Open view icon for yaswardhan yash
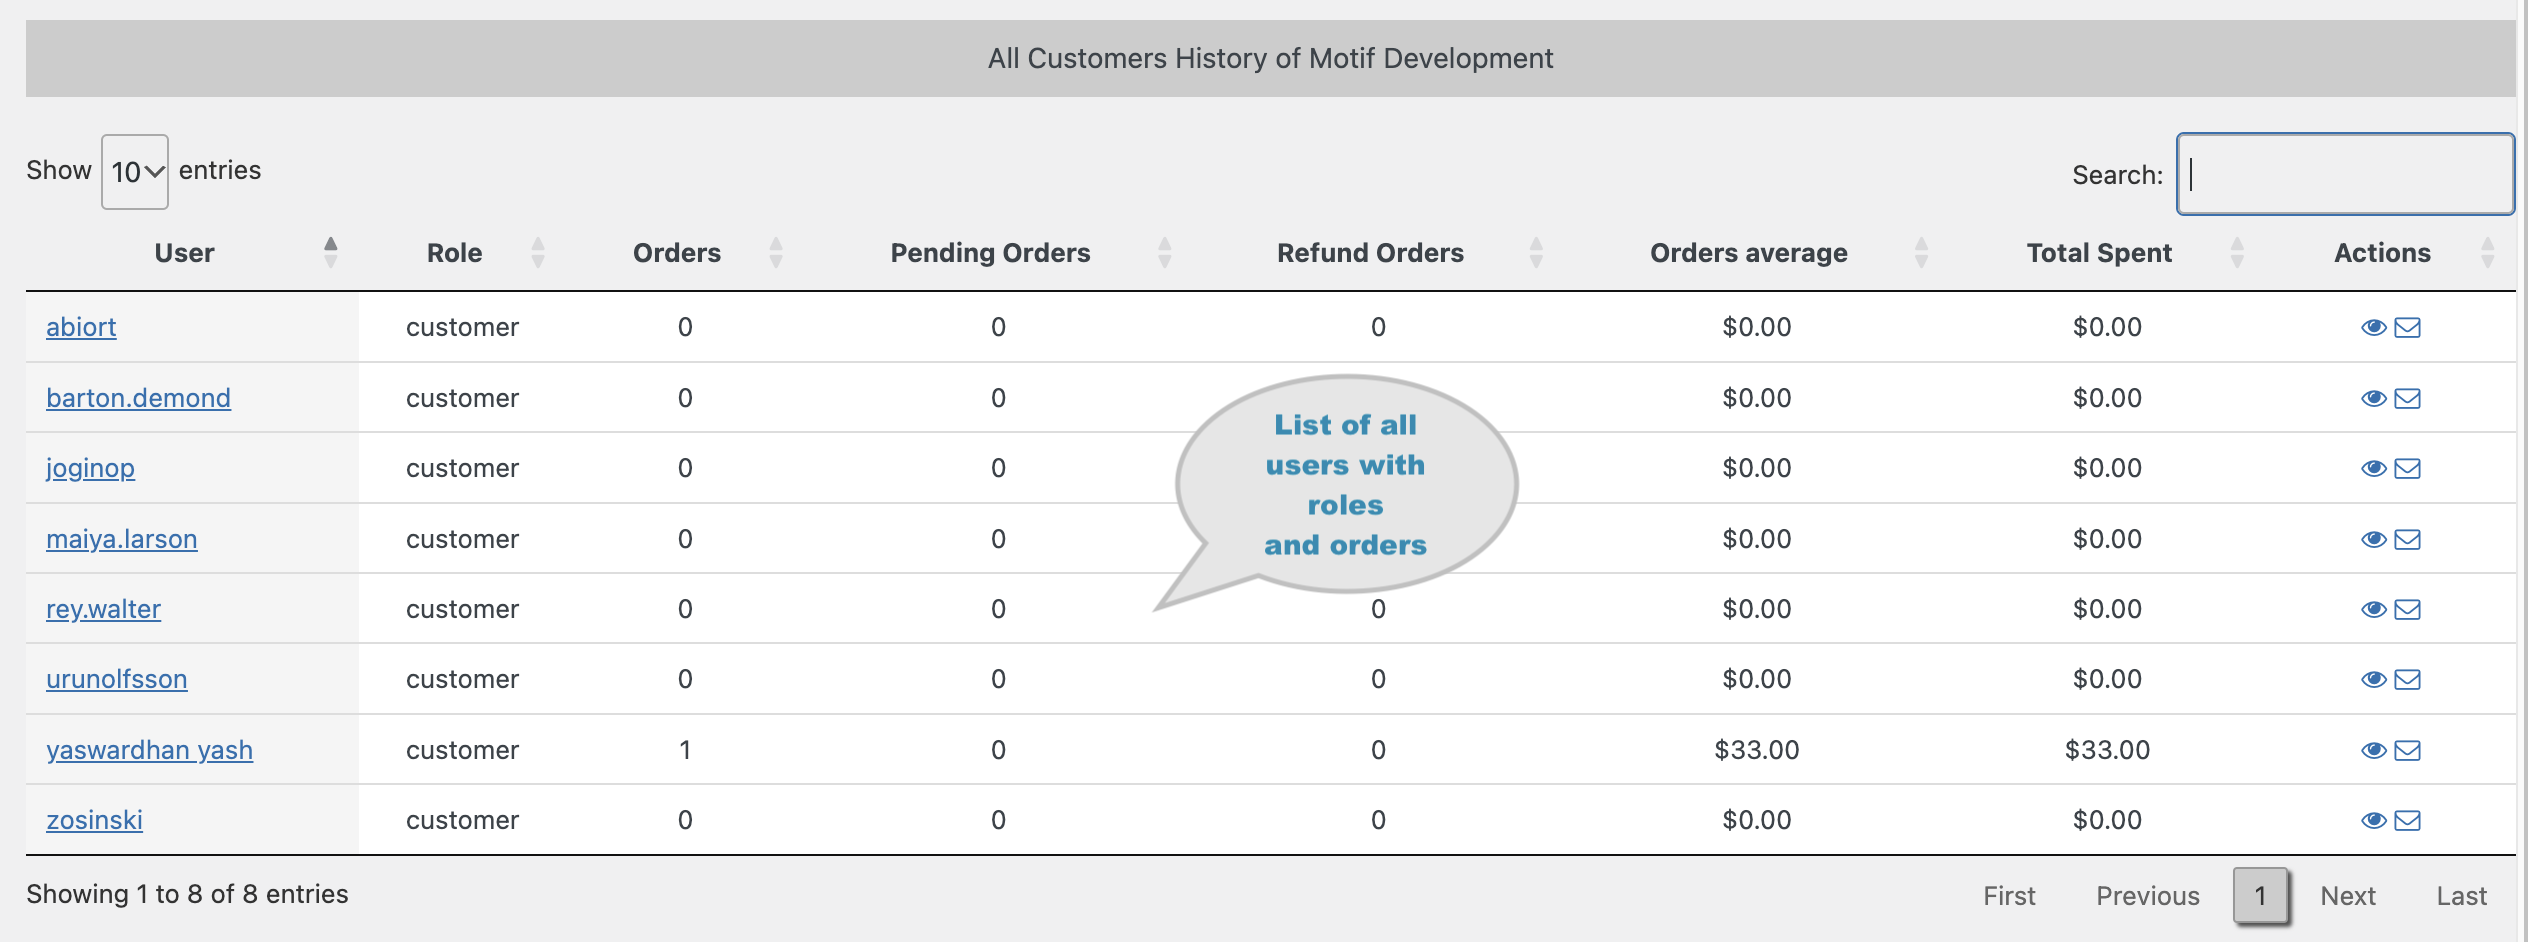Viewport: 2528px width, 942px height. [2373, 751]
